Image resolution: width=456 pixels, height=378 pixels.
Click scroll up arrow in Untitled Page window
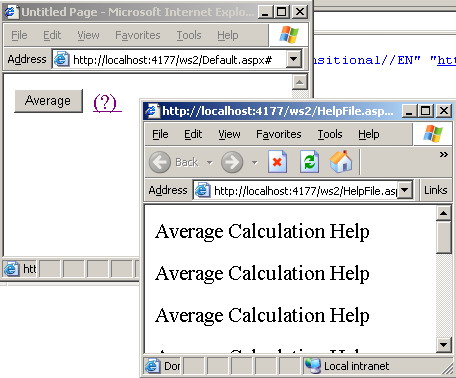(x=299, y=82)
